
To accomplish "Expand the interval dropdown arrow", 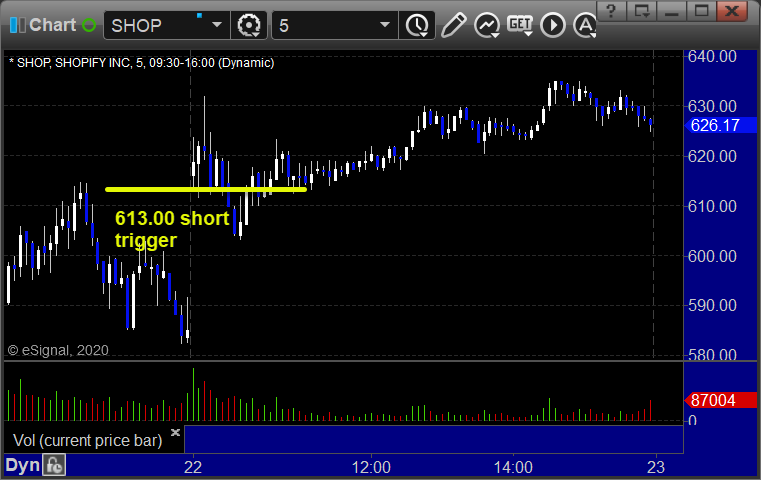I will coord(385,25).
